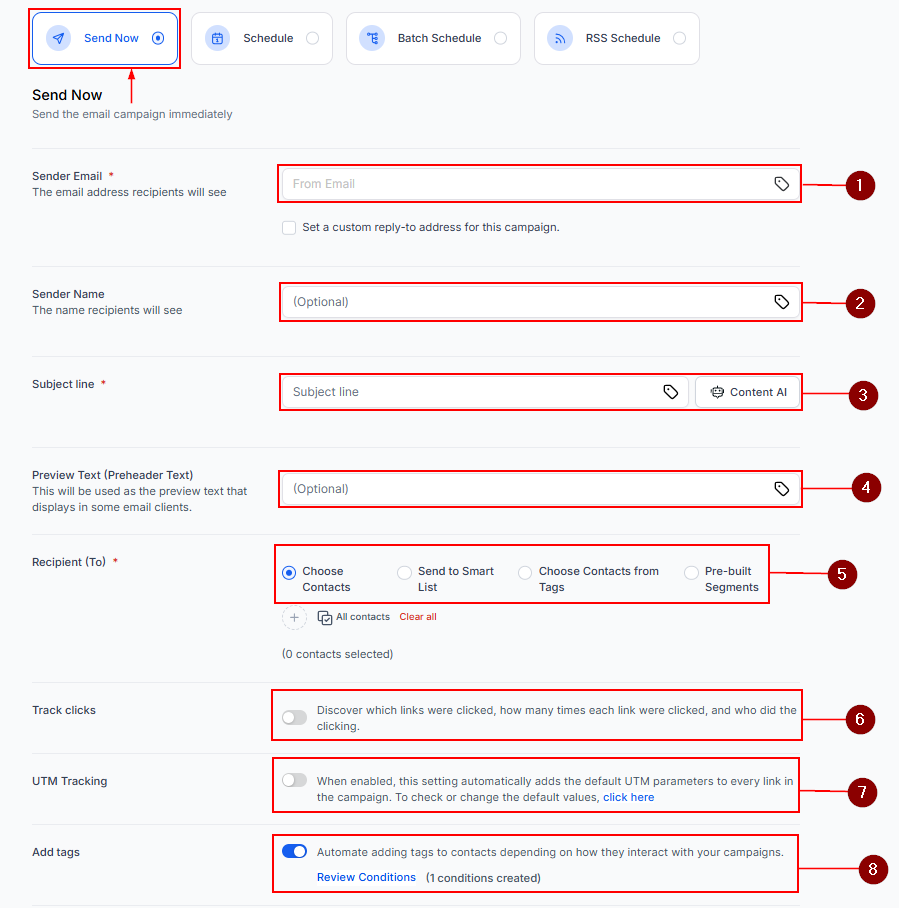Viewport: 899px width, 908px height.
Task: Click the RSS Schedule feed icon
Action: click(x=560, y=38)
